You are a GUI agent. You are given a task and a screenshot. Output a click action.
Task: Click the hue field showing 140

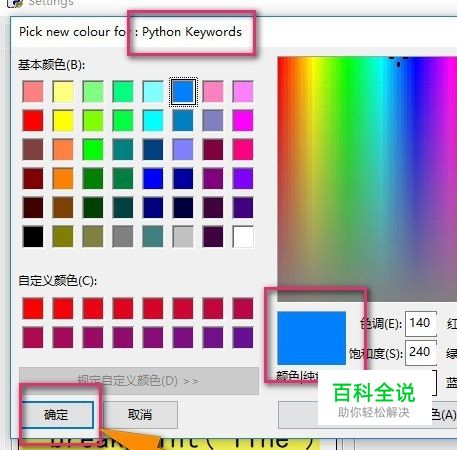click(x=421, y=324)
